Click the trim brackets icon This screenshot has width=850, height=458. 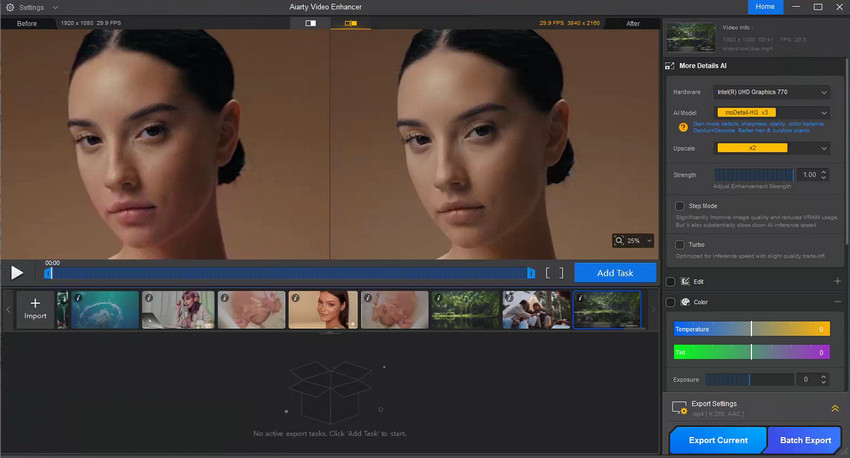(554, 273)
